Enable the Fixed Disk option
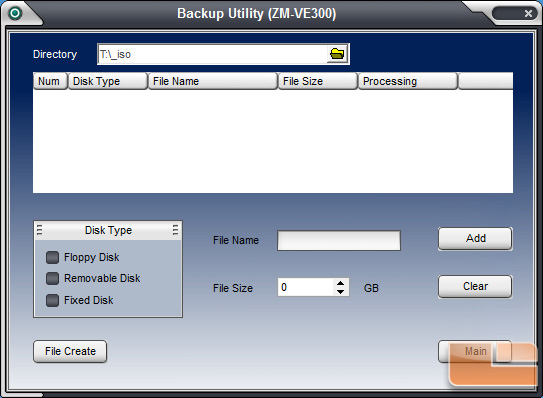The height and width of the screenshot is (398, 543). (52, 300)
